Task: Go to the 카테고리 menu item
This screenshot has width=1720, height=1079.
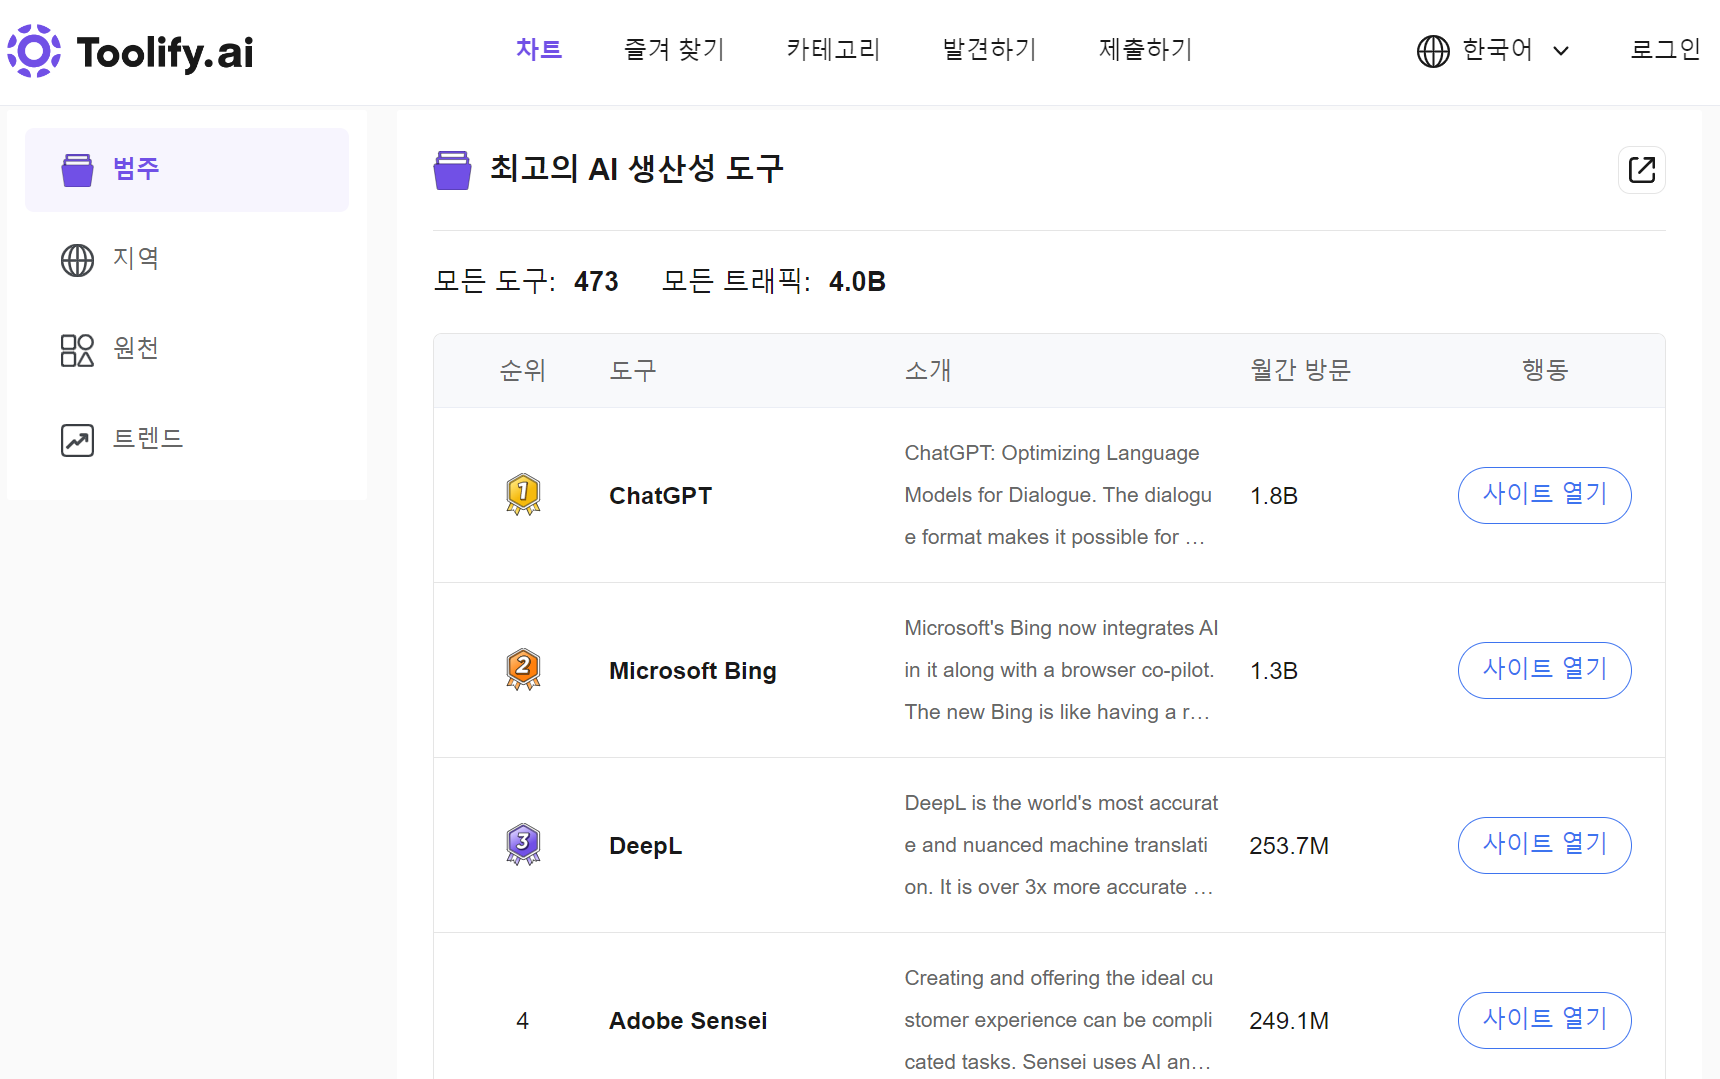Action: tap(833, 49)
